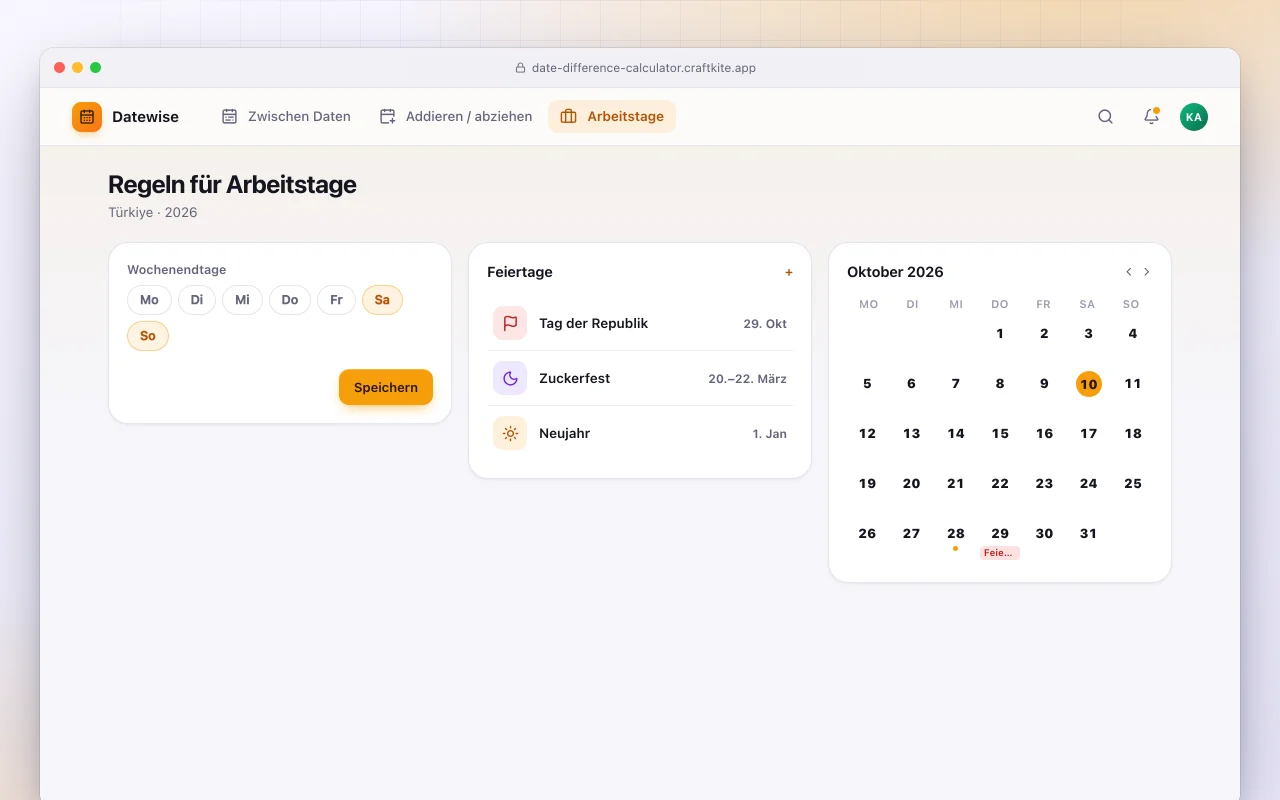Image resolution: width=1280 pixels, height=800 pixels.
Task: Open notifications bell icon
Action: point(1151,117)
